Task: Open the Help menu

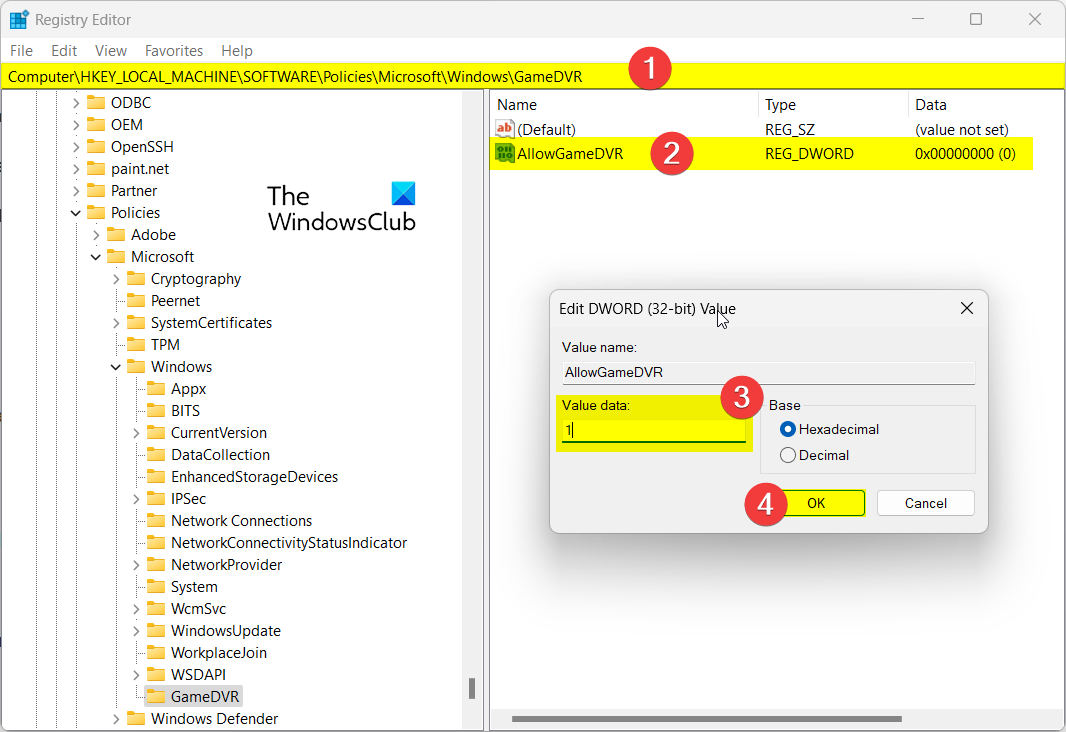Action: point(237,51)
